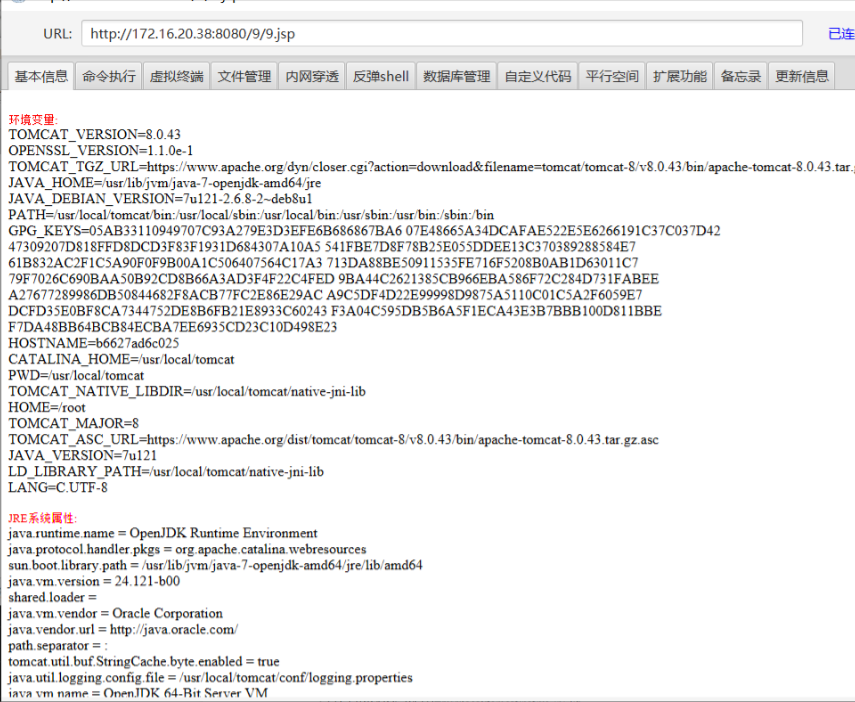
Task: Switch to the 备忘录 tab
Action: [740, 76]
